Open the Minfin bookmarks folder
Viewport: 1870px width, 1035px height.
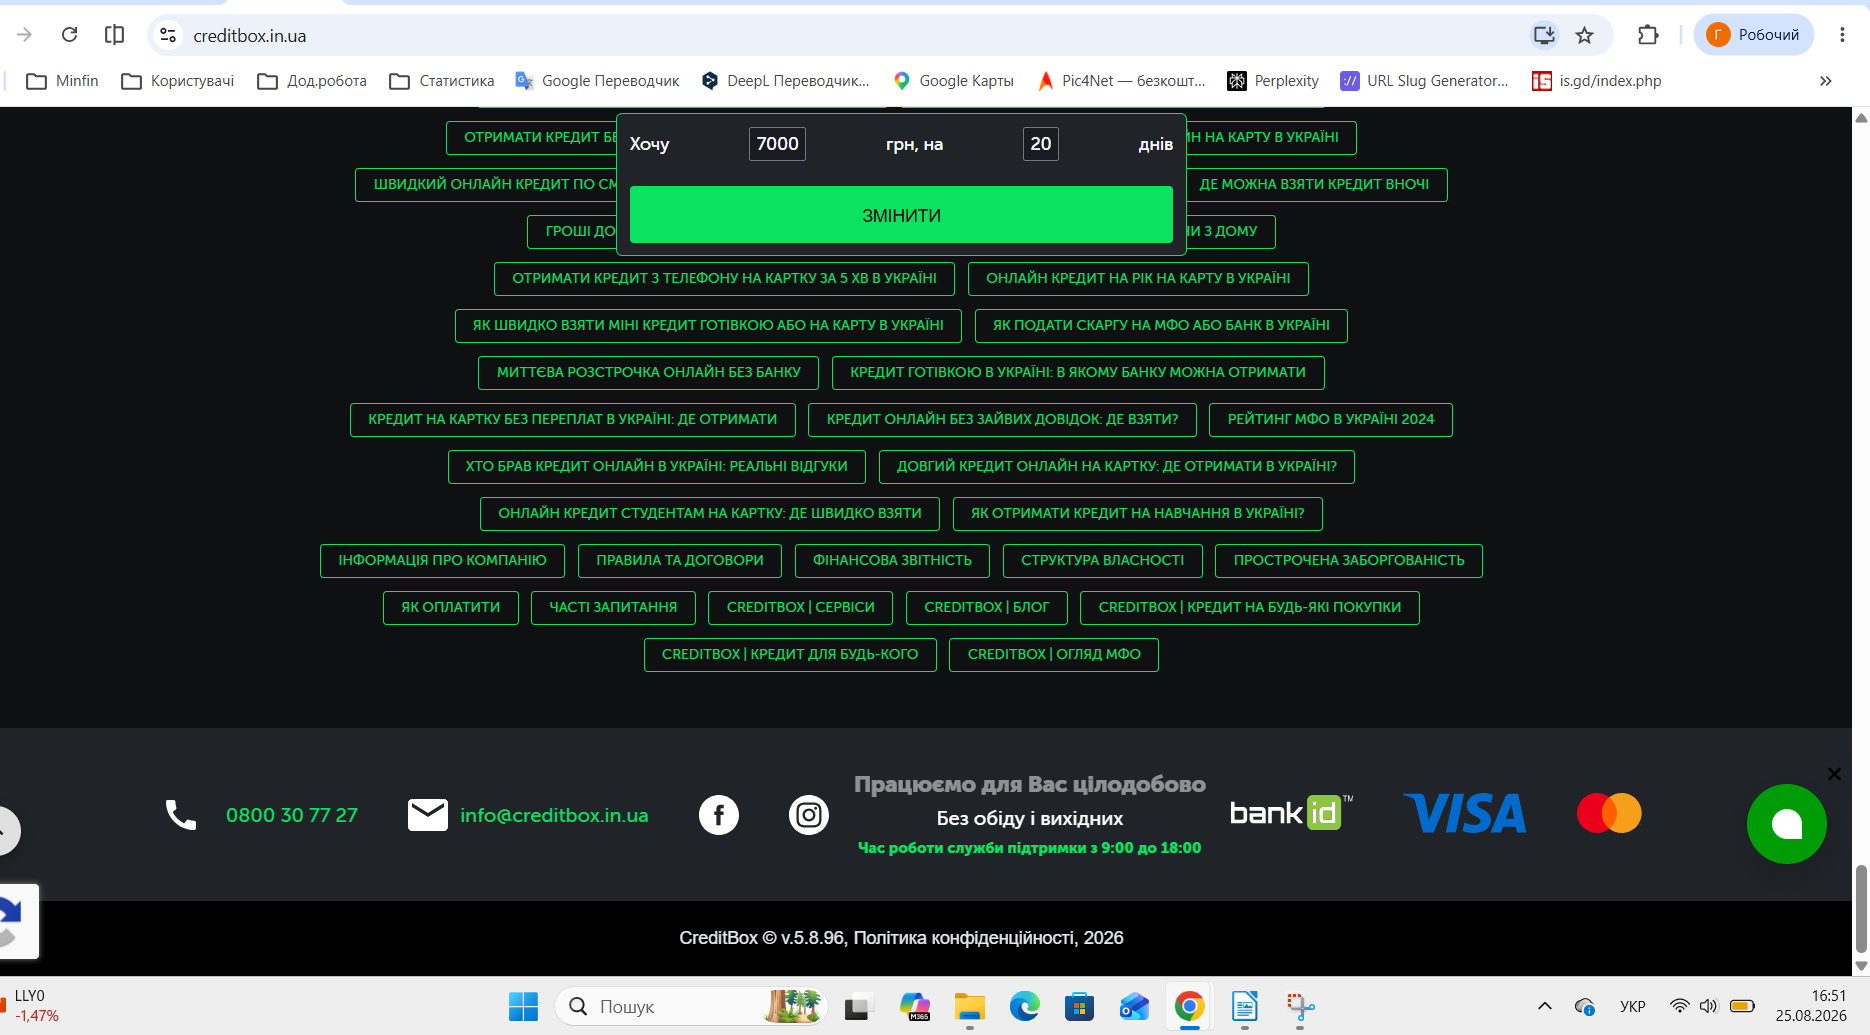[x=62, y=81]
